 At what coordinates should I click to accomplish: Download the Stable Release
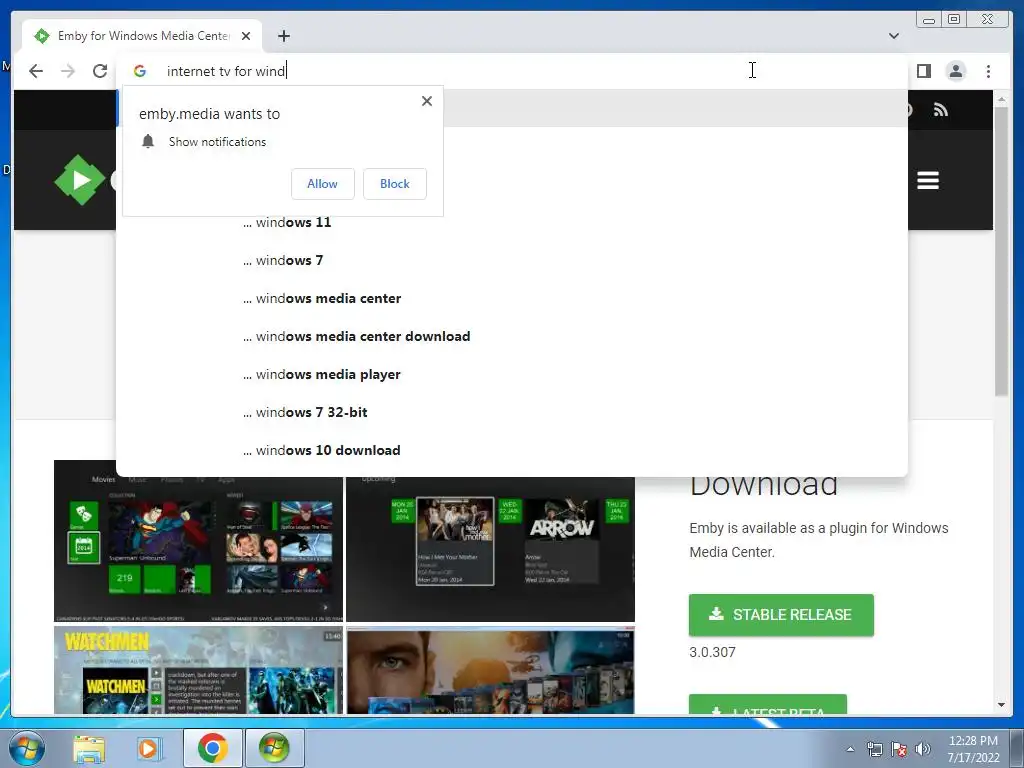[781, 615]
